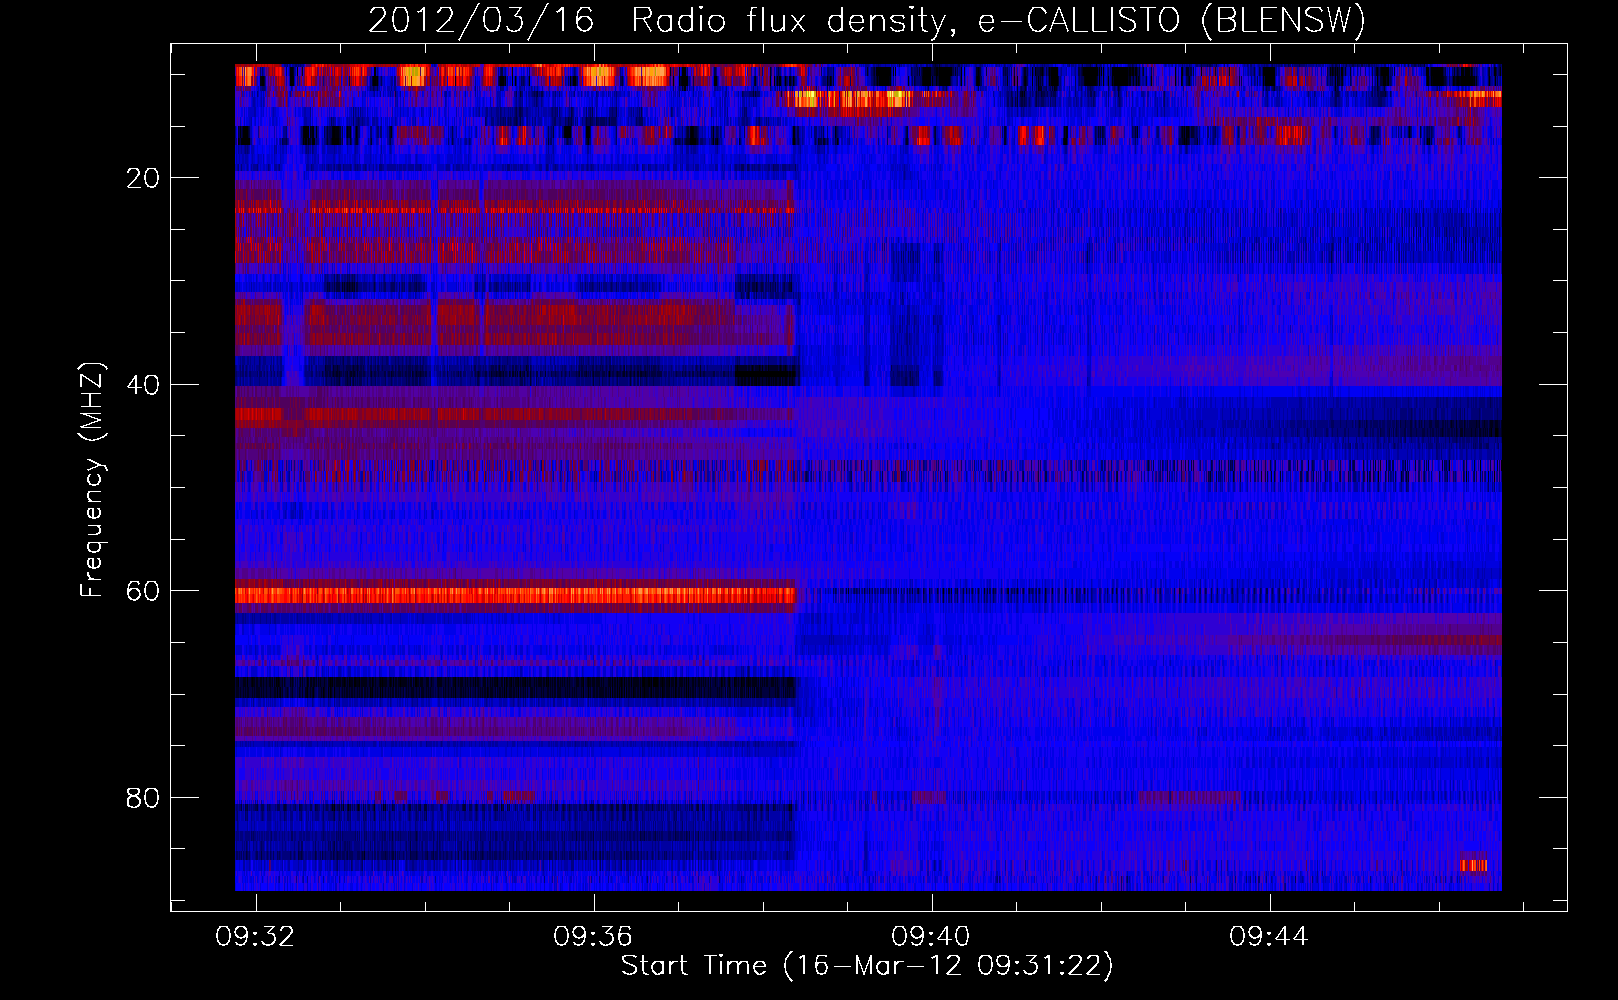Click the 09:40 time tick label
Screen dimensions: 1618x1000
[x=931, y=937]
